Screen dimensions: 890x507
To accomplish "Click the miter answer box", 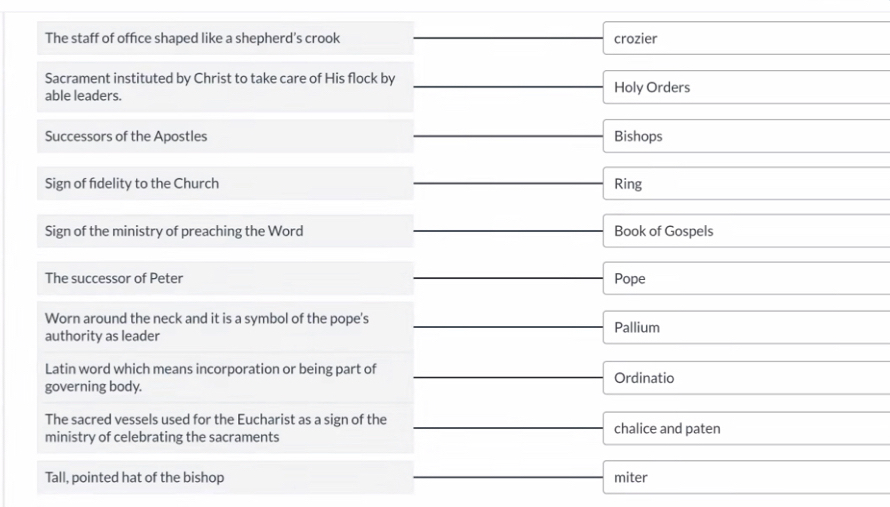I will coord(746,477).
